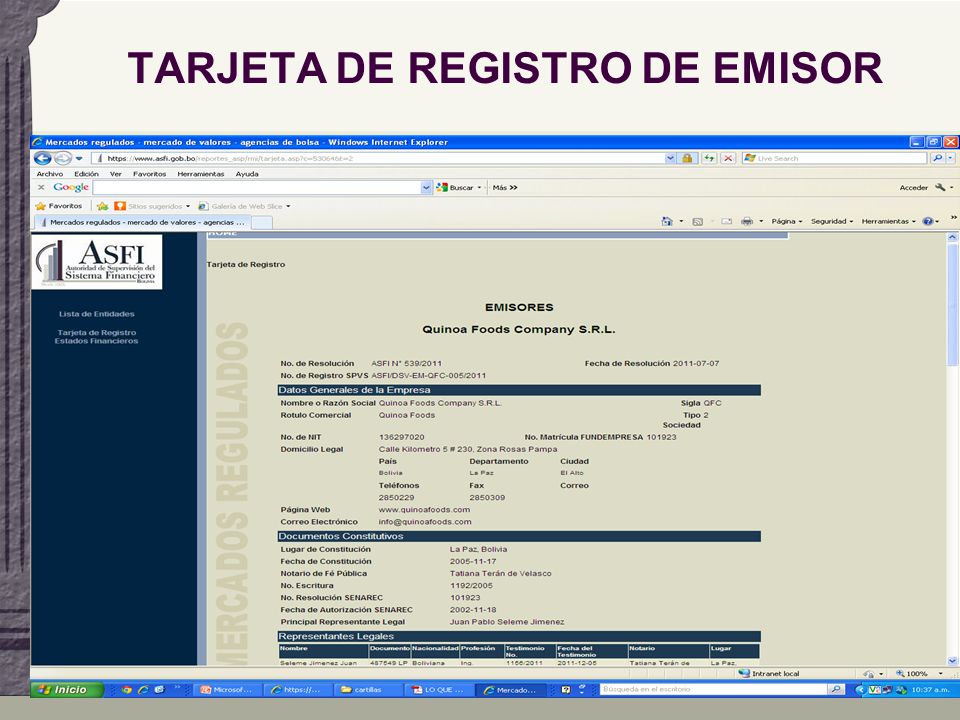Open the Edición menu
The height and width of the screenshot is (720, 960).
pos(86,174)
